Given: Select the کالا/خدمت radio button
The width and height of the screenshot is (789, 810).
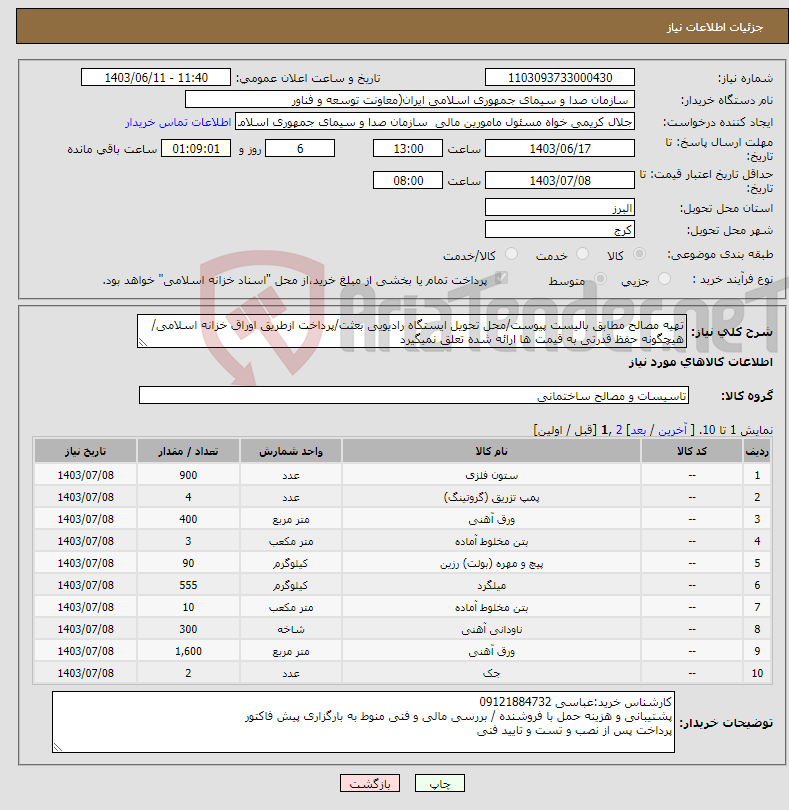Looking at the screenshot, I should (511, 254).
